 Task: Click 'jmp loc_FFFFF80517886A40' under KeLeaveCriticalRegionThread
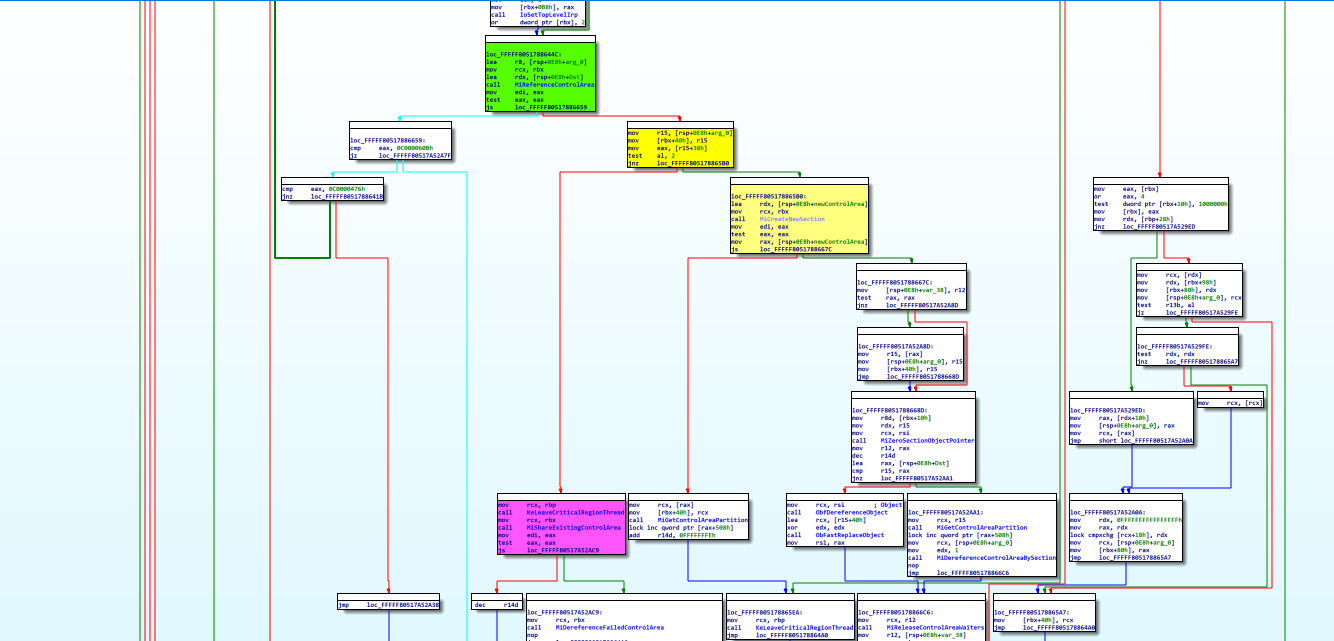click(777, 635)
